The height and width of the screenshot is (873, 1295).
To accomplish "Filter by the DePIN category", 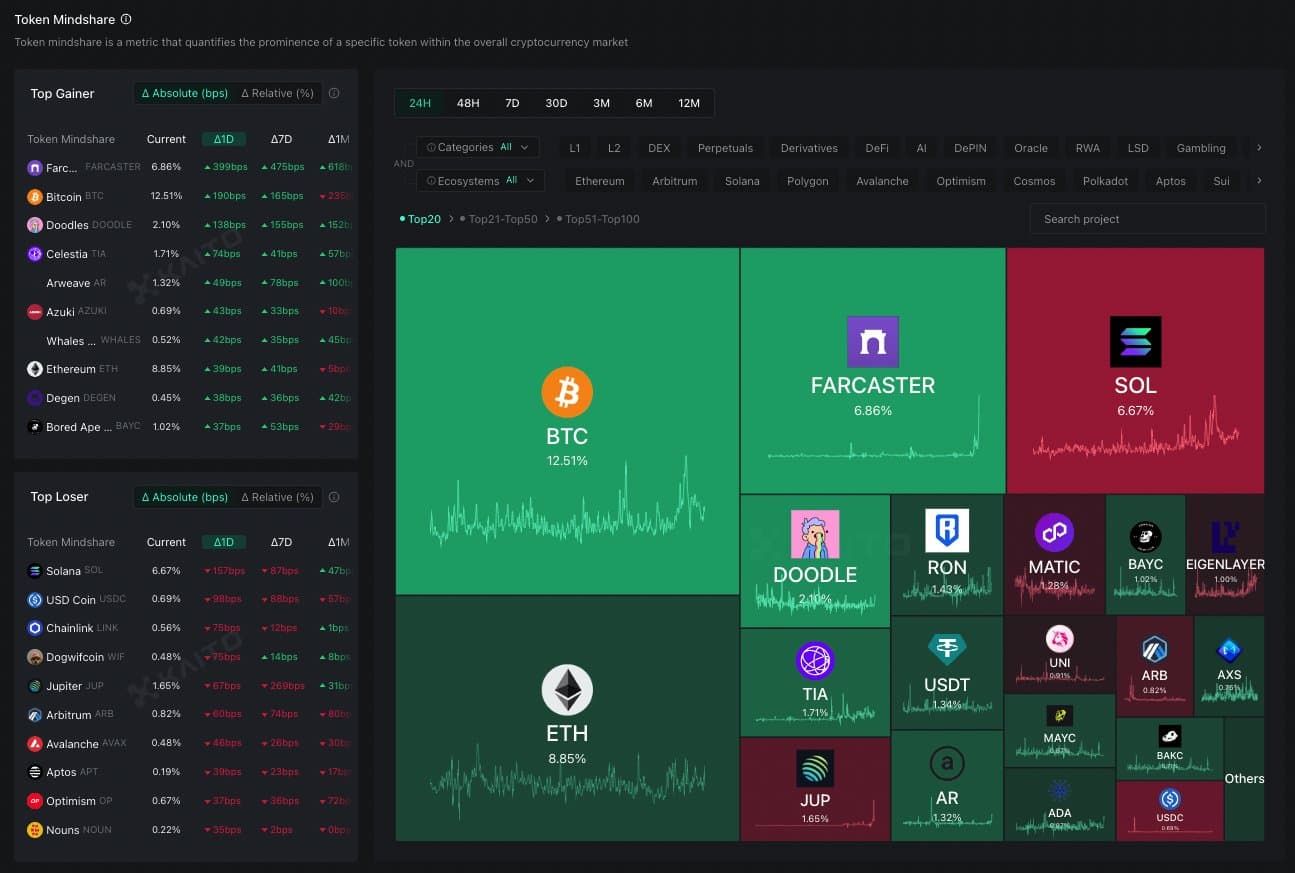I will coord(970,148).
